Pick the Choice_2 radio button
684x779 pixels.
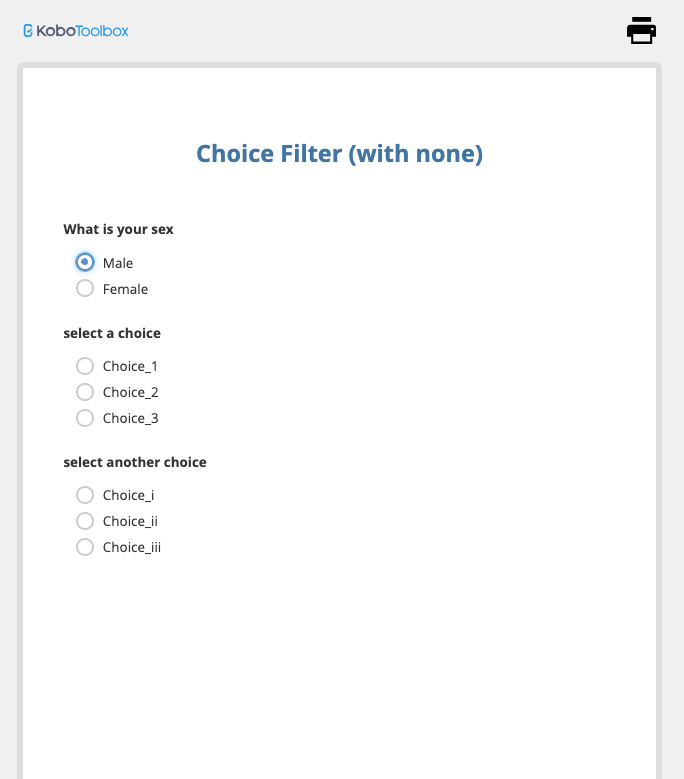click(85, 392)
